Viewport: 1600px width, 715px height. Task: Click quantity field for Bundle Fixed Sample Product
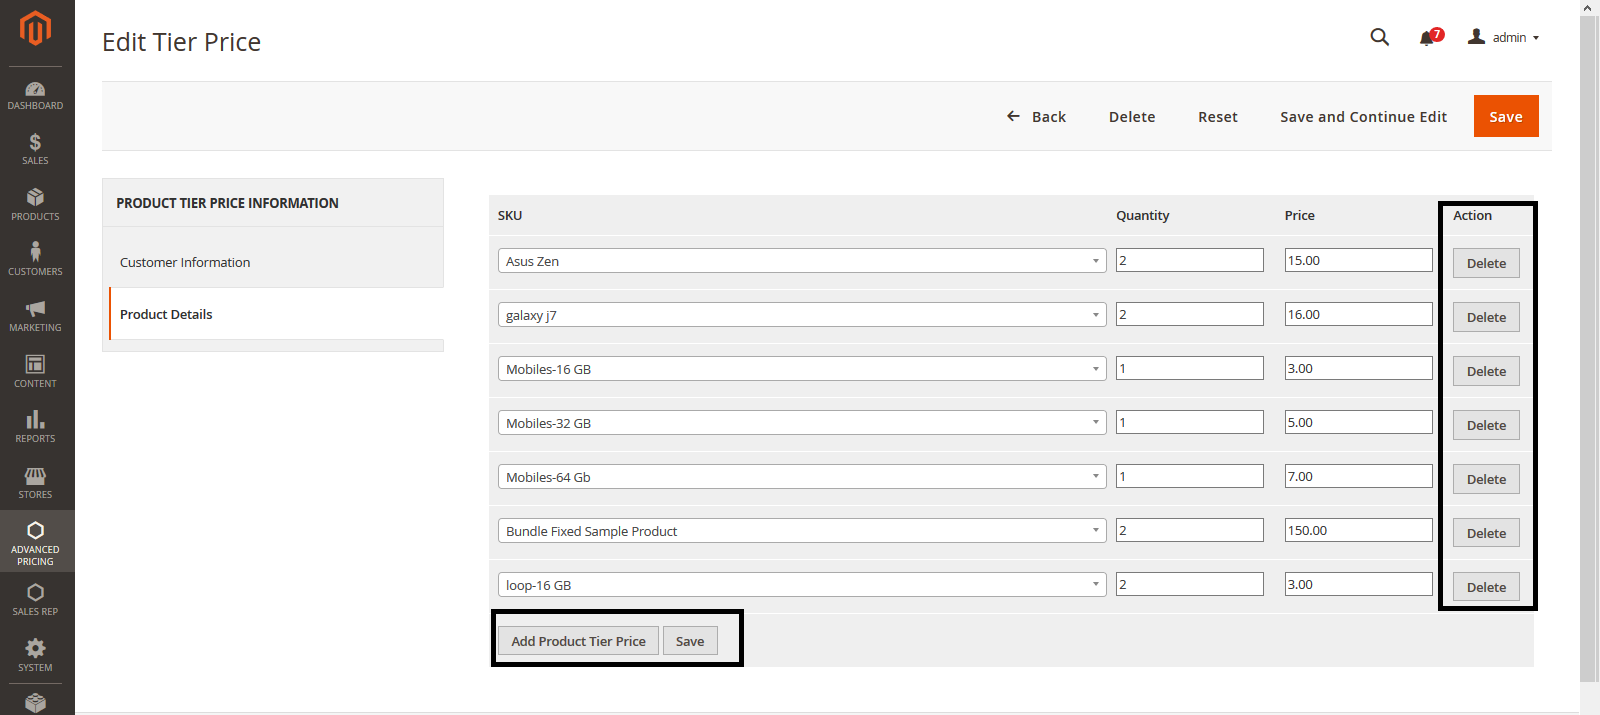pos(1190,530)
